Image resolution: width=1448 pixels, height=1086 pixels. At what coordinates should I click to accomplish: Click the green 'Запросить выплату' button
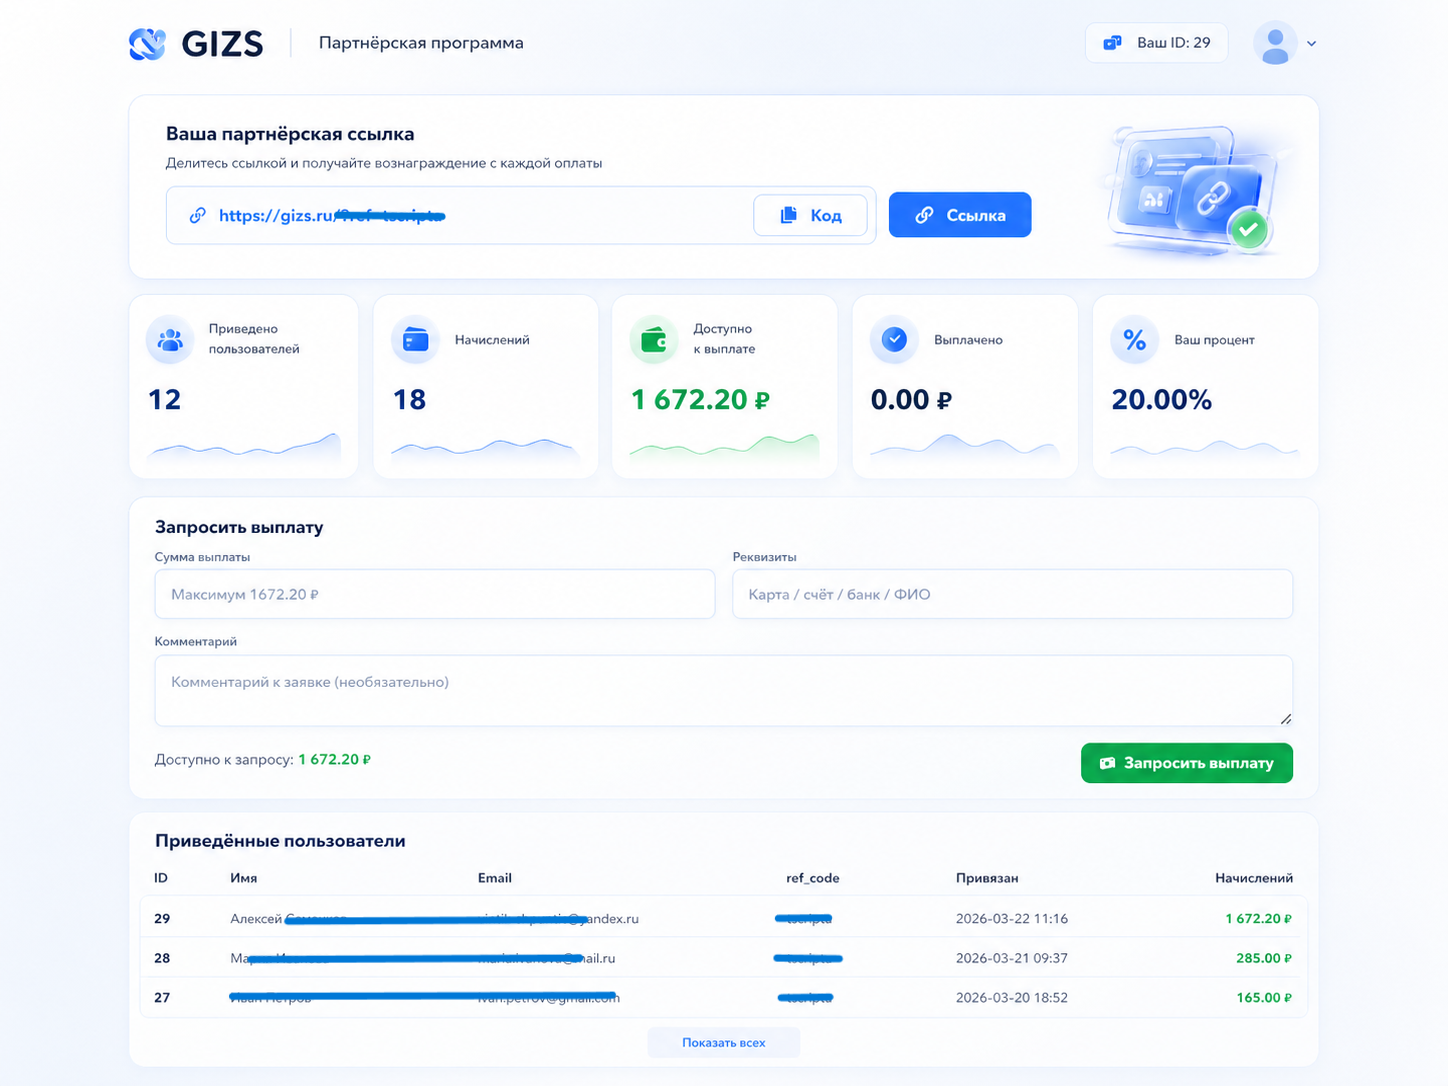point(1187,763)
